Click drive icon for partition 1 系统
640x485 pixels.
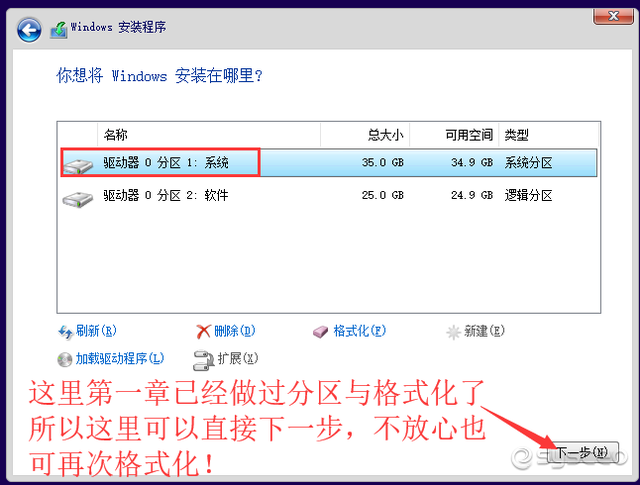78,165
